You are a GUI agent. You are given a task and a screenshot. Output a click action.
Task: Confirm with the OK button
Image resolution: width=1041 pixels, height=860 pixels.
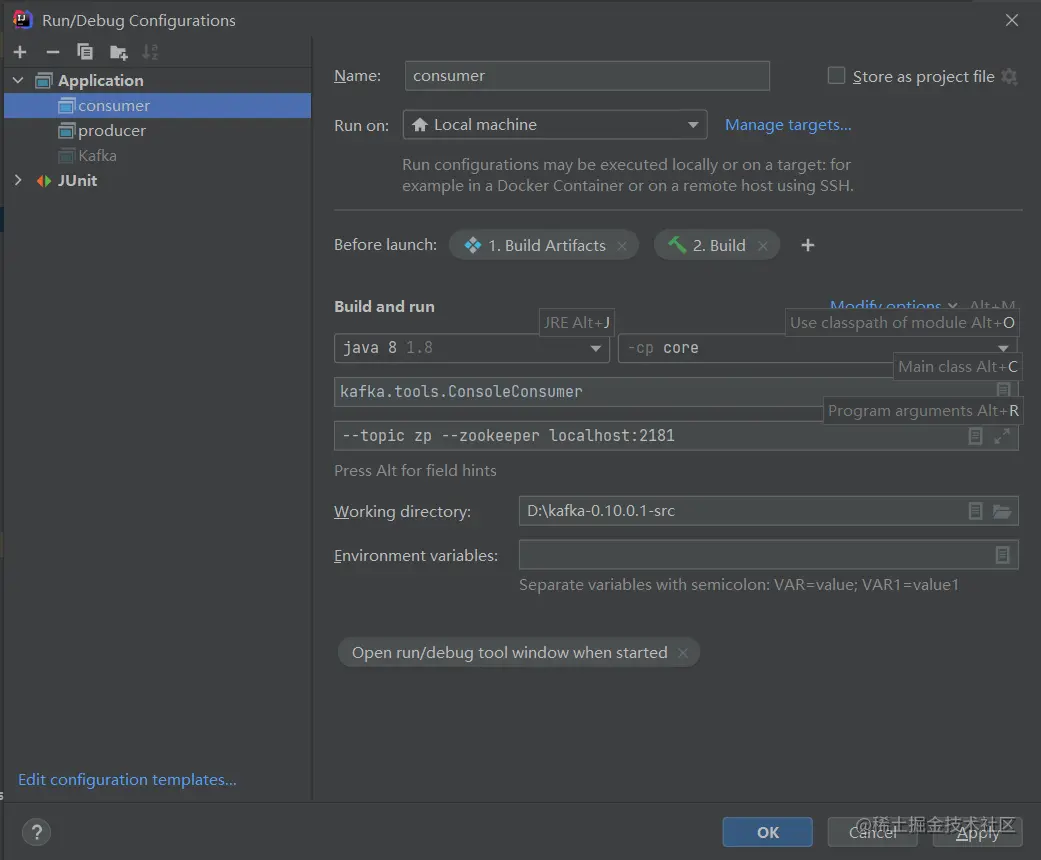[x=767, y=832]
